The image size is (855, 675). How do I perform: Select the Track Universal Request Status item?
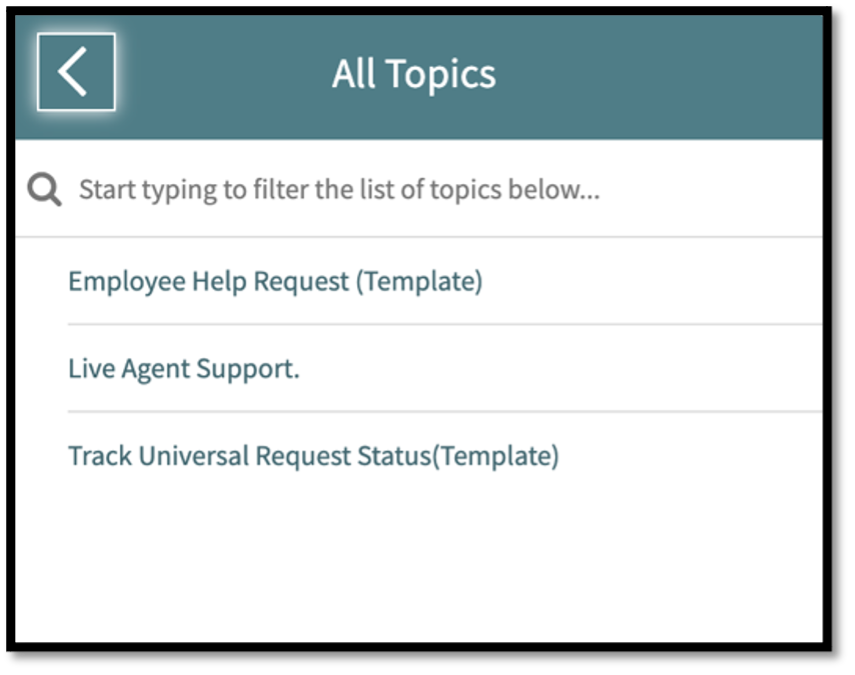click(312, 456)
